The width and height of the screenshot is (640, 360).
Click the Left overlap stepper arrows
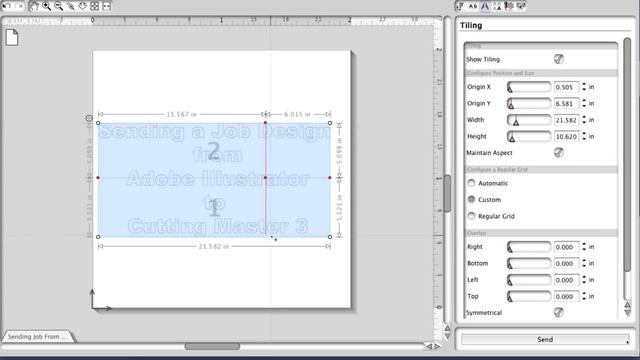[x=584, y=280]
